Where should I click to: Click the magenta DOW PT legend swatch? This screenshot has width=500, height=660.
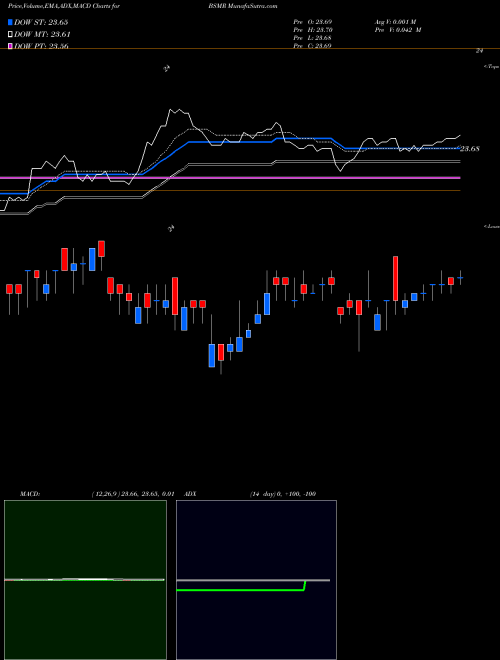(11, 46)
